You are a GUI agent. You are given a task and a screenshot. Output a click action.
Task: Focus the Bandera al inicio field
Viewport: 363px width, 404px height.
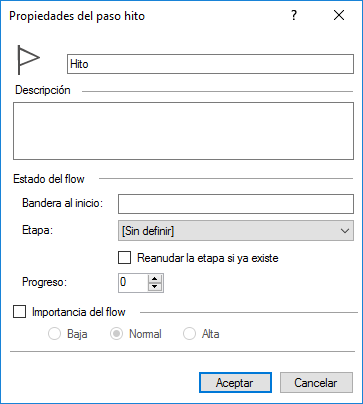[236, 204]
